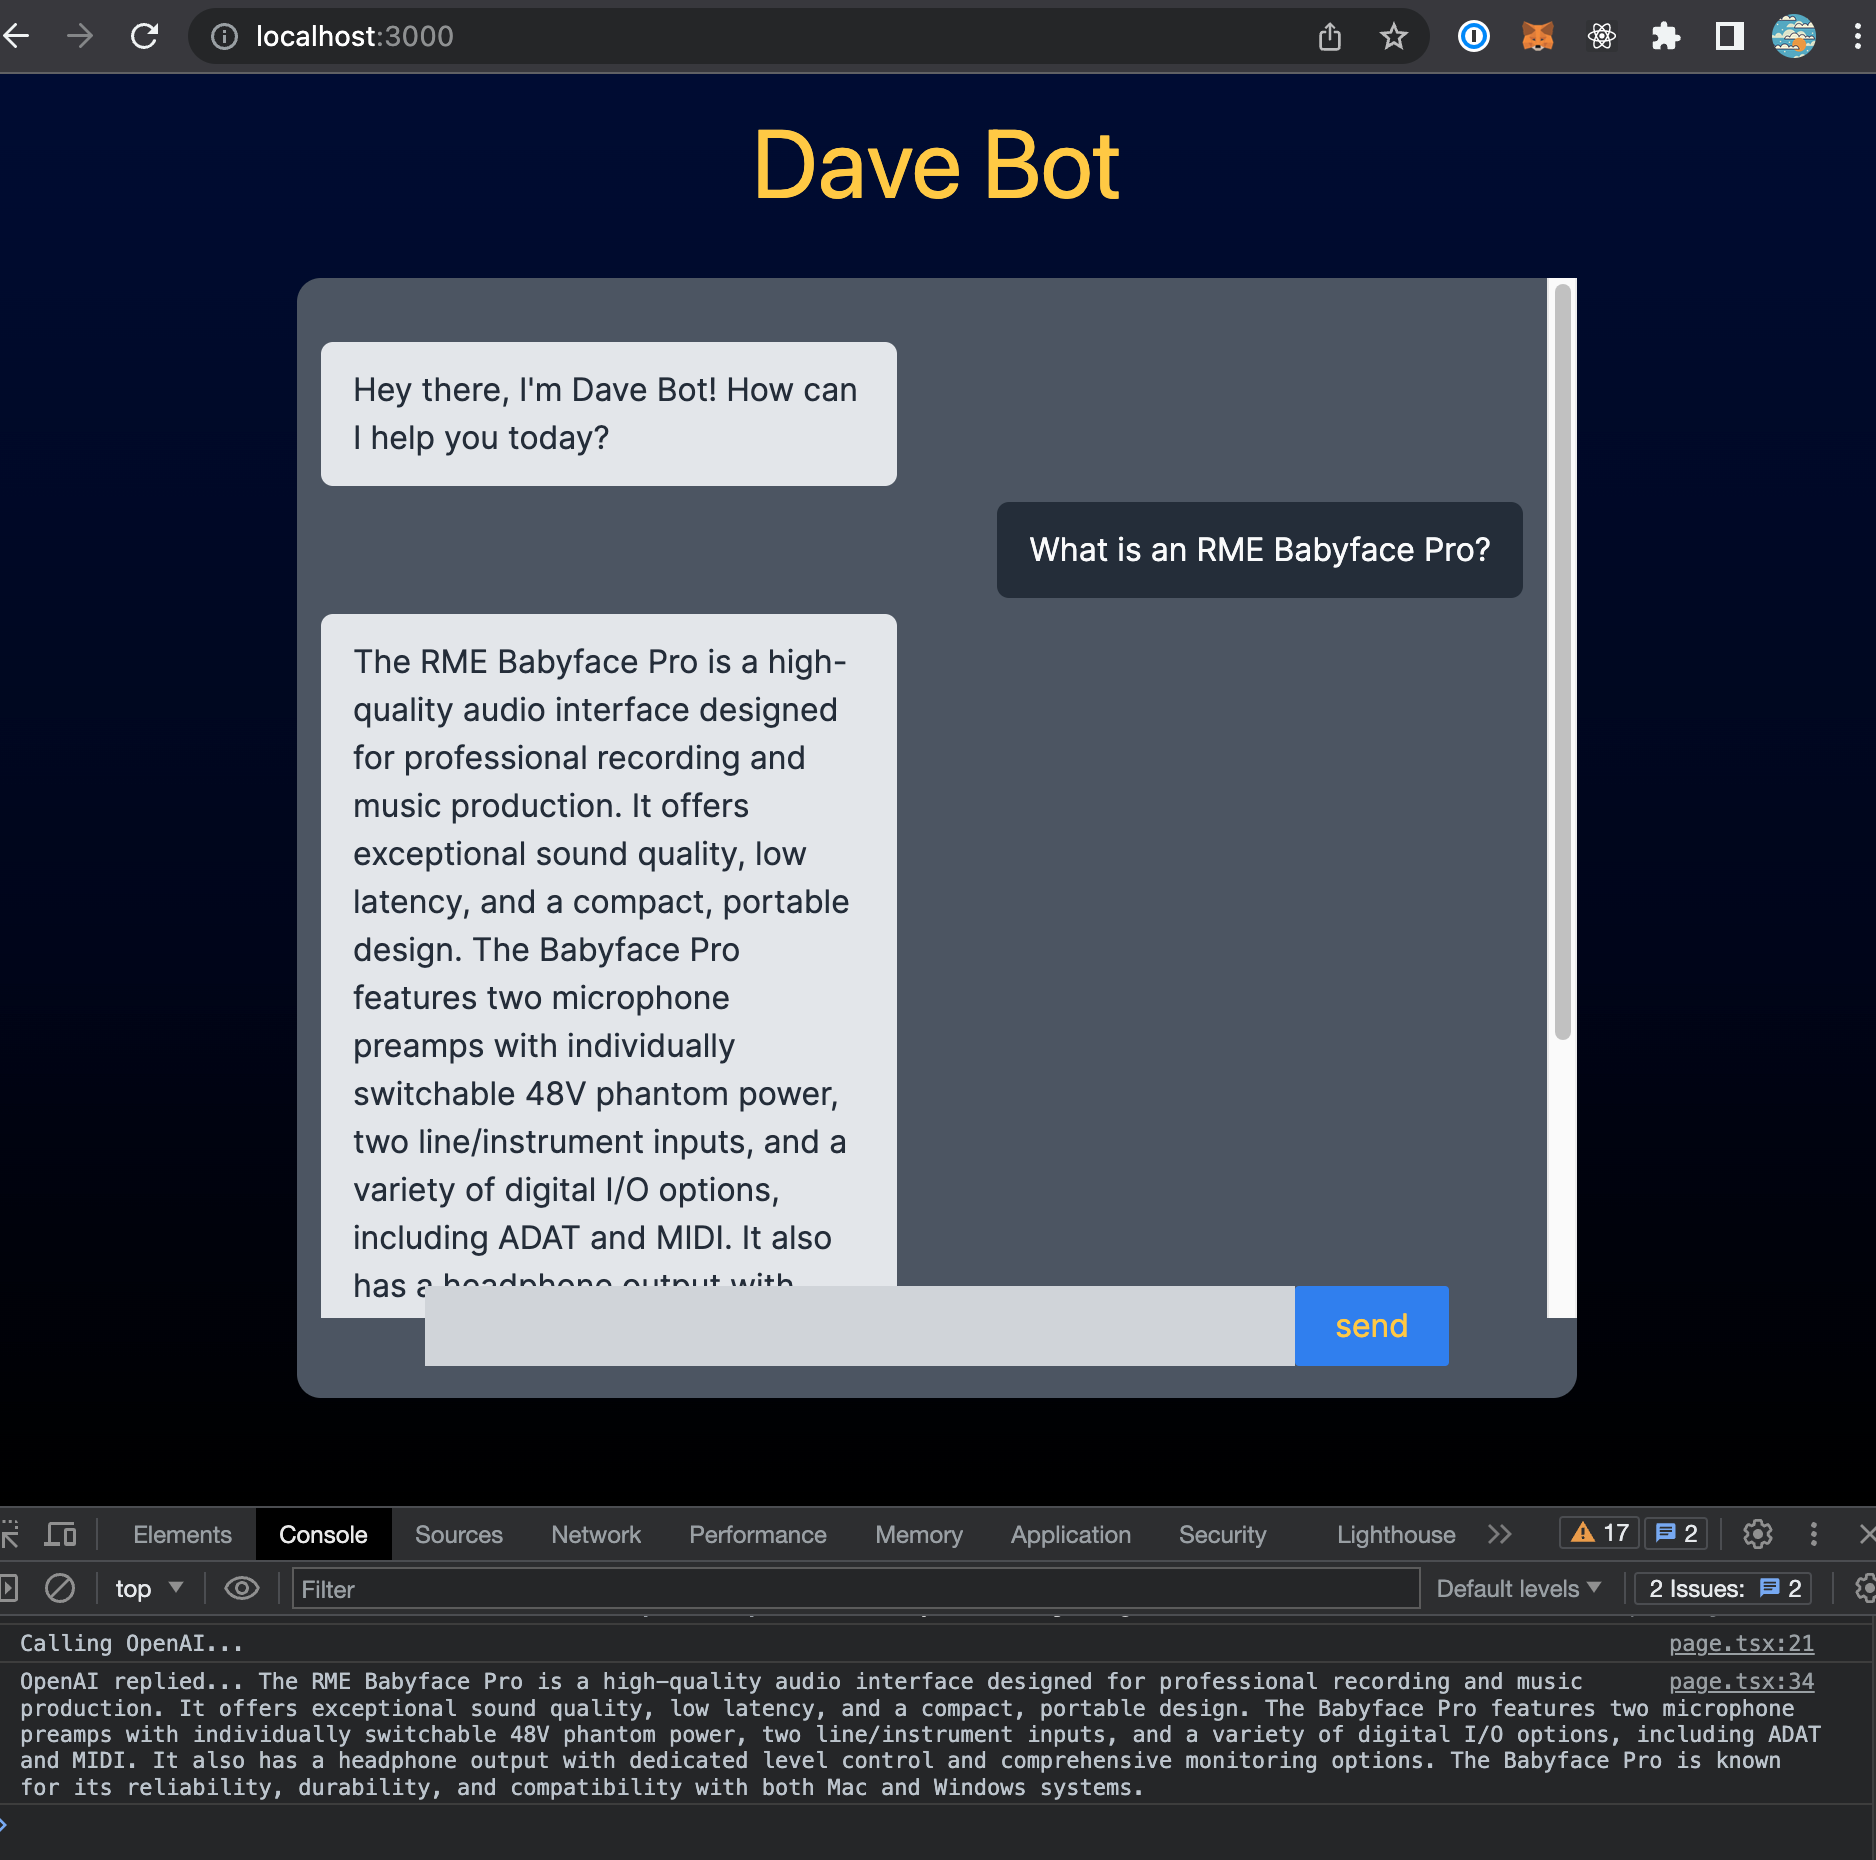Open the MetaMask extension
This screenshot has width=1876, height=1860.
(1539, 37)
